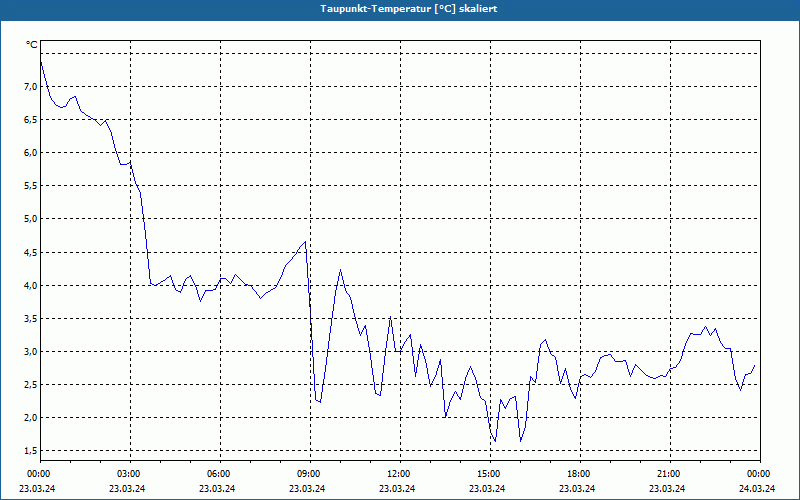This screenshot has height=500, width=800.
Task: Click the 1,5 y-axis label
Action: [x=30, y=451]
